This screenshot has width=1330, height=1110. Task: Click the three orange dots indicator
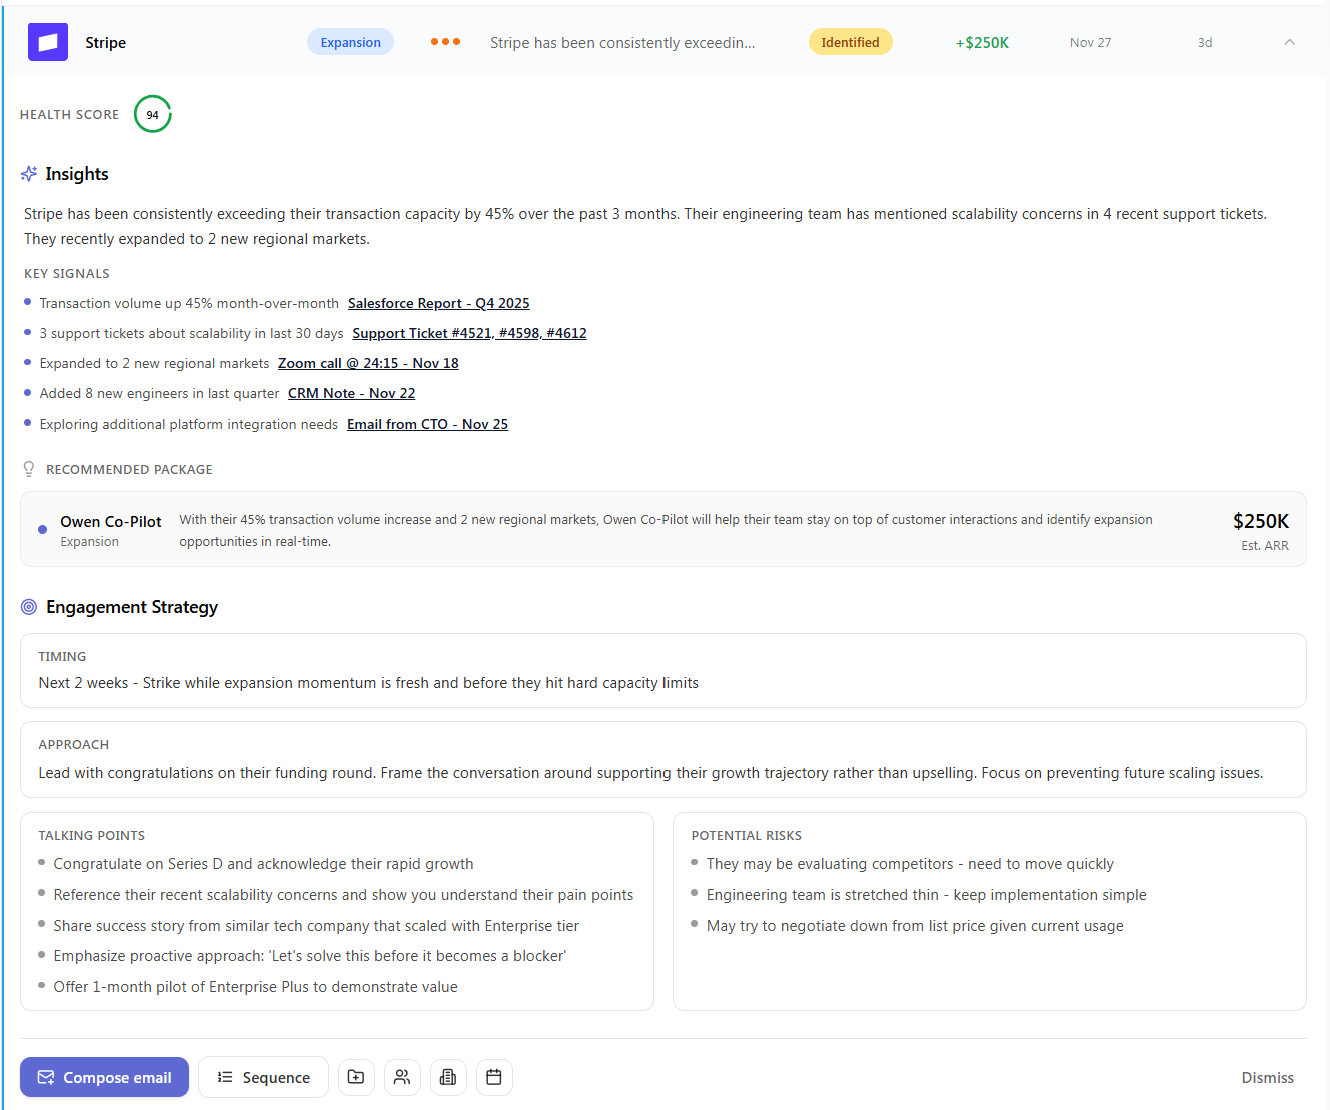click(x=445, y=42)
